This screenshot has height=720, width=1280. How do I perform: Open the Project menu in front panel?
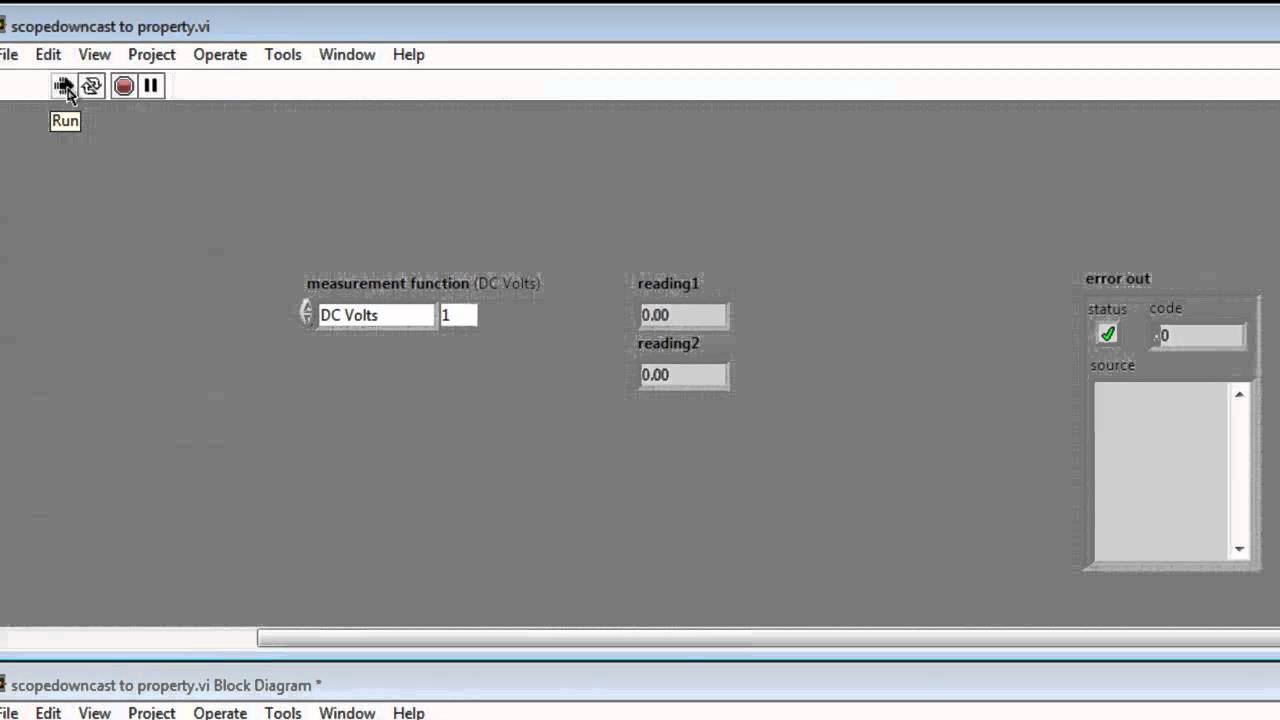pyautogui.click(x=152, y=55)
